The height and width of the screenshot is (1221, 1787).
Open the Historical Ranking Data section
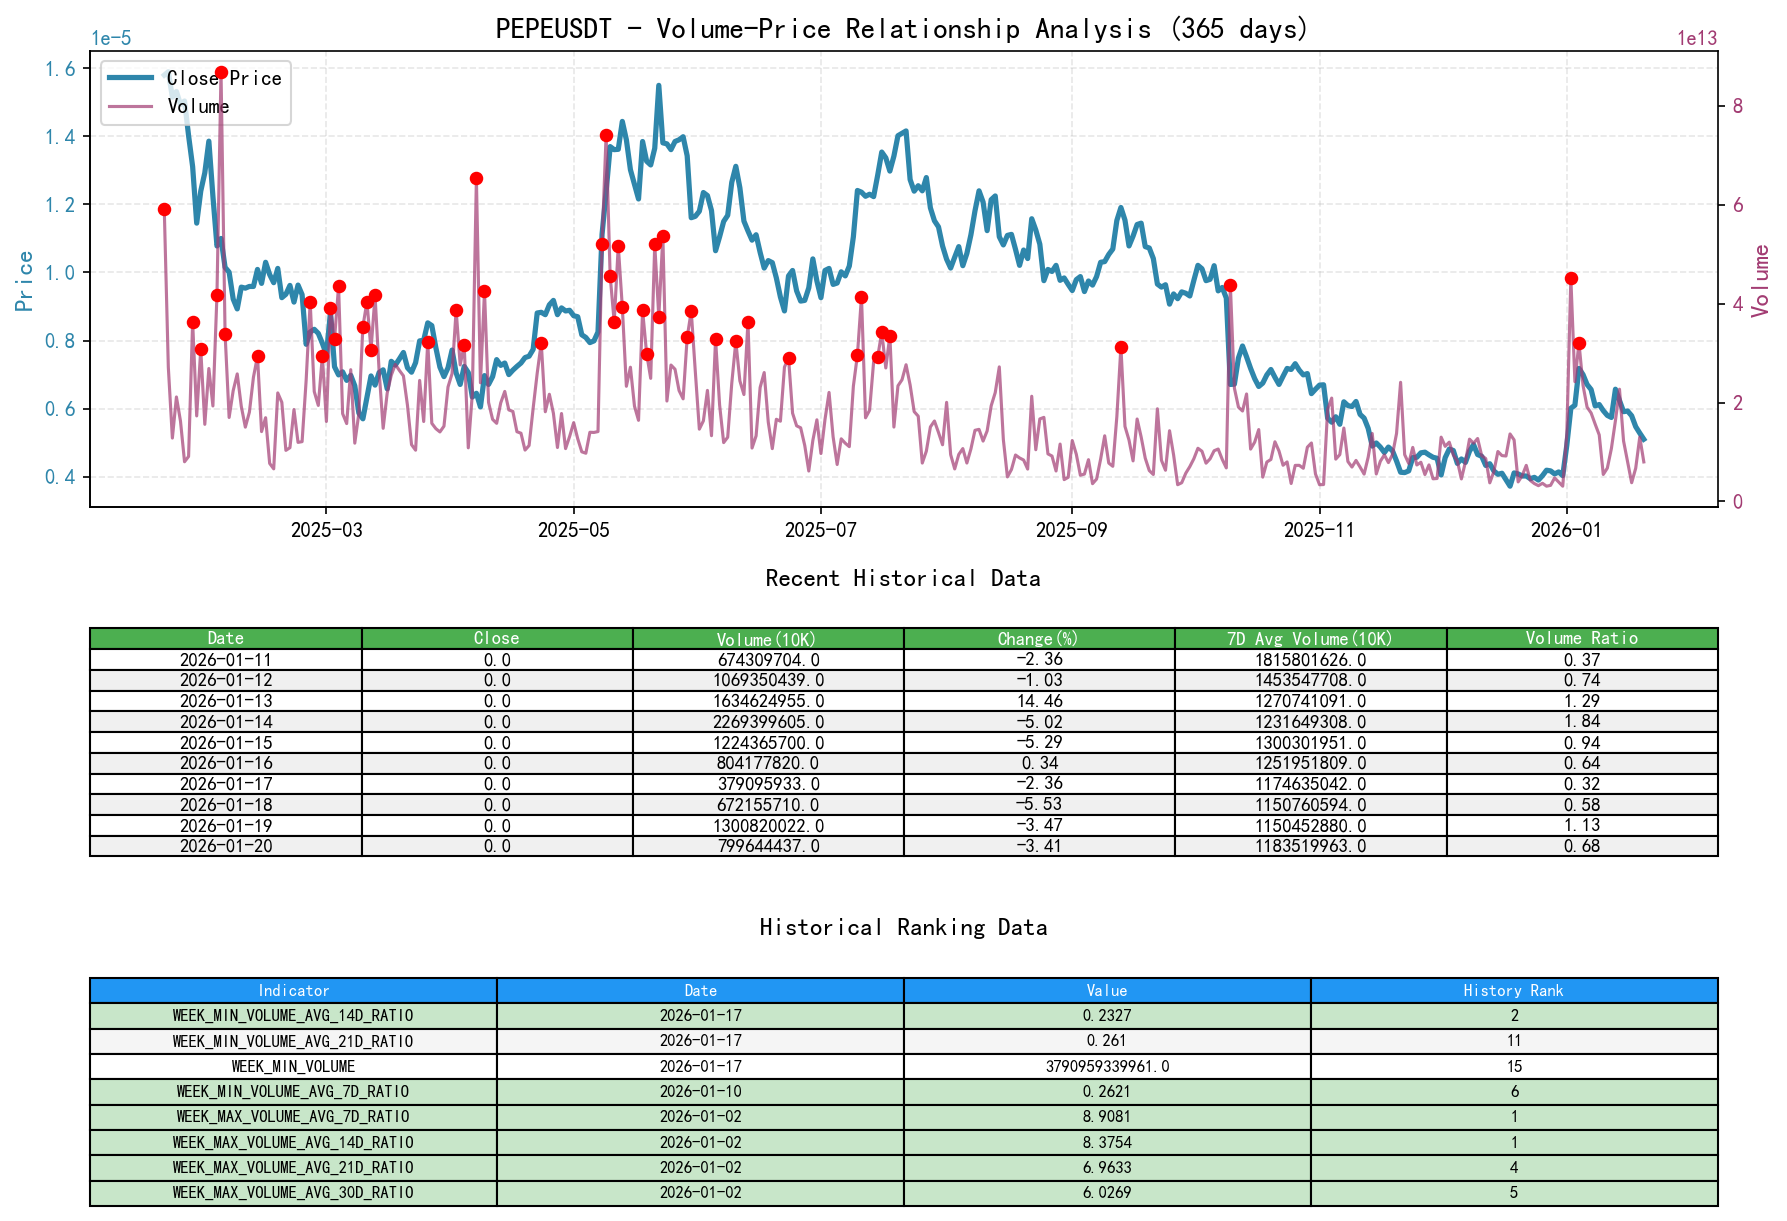(x=902, y=927)
